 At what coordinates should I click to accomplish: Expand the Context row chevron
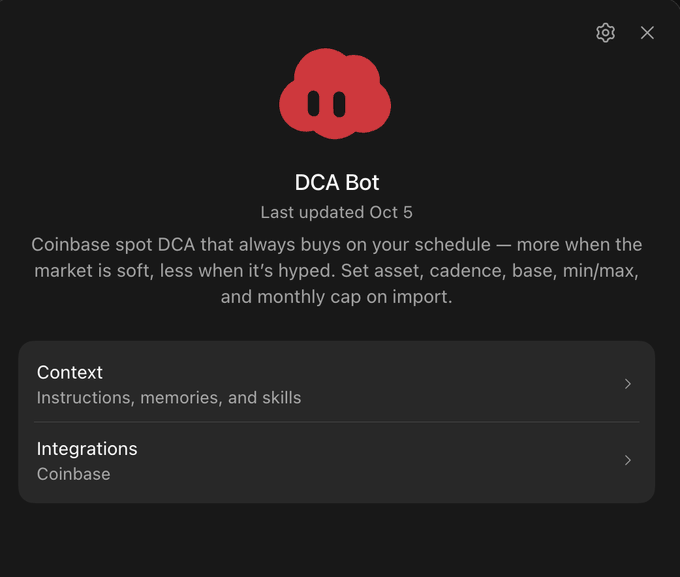point(628,384)
